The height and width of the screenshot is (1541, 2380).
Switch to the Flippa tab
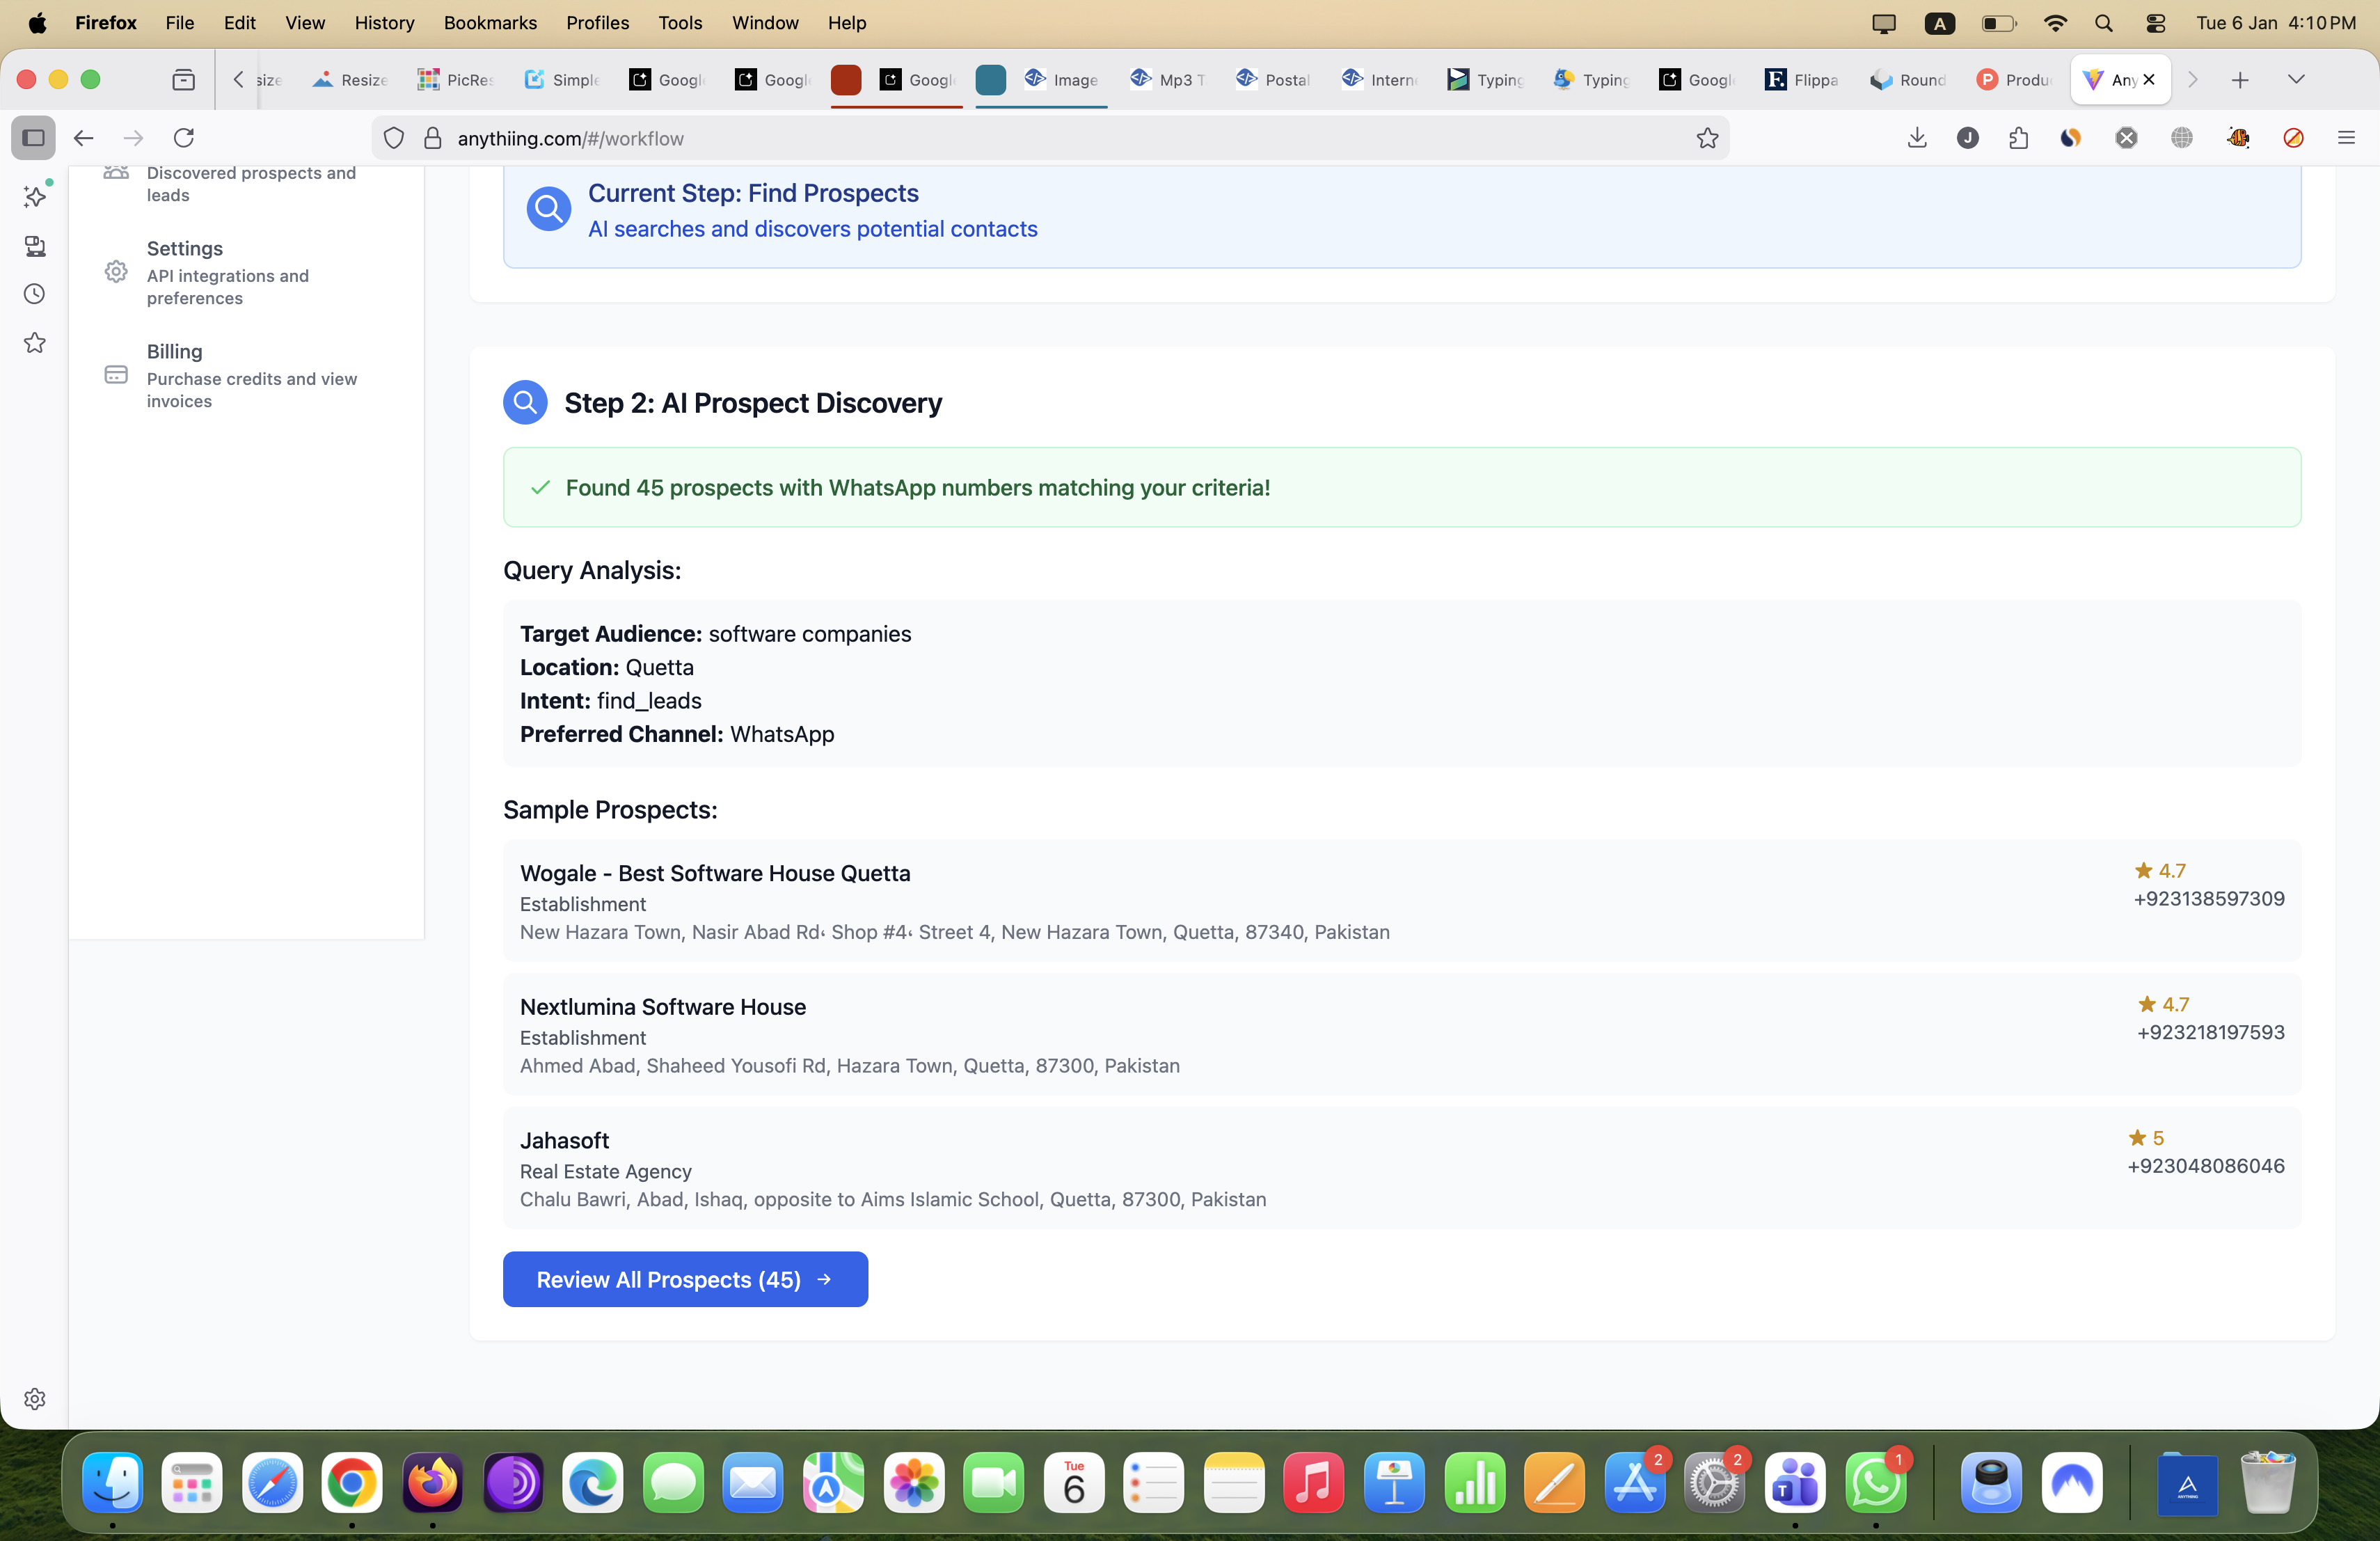coord(1801,80)
